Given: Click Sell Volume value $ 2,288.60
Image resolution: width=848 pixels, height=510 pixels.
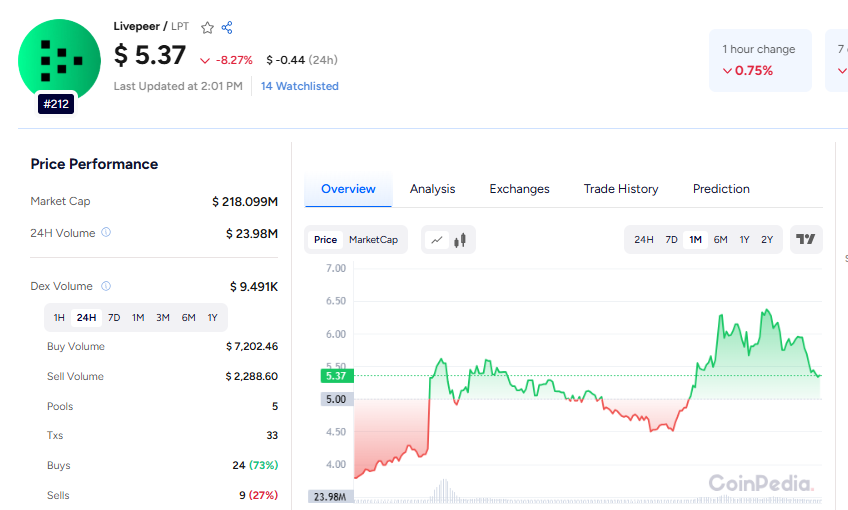Looking at the screenshot, I should tap(251, 376).
